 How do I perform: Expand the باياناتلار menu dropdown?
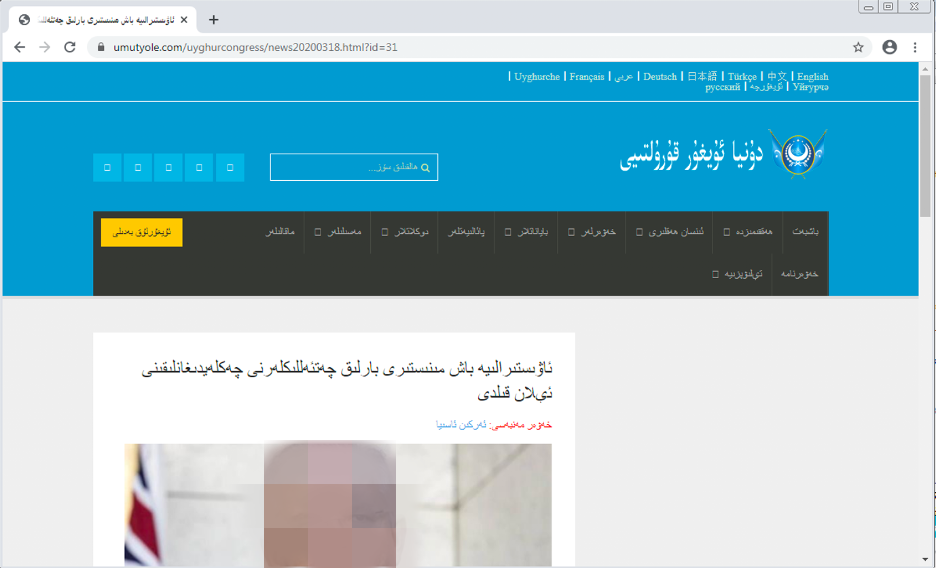(526, 231)
